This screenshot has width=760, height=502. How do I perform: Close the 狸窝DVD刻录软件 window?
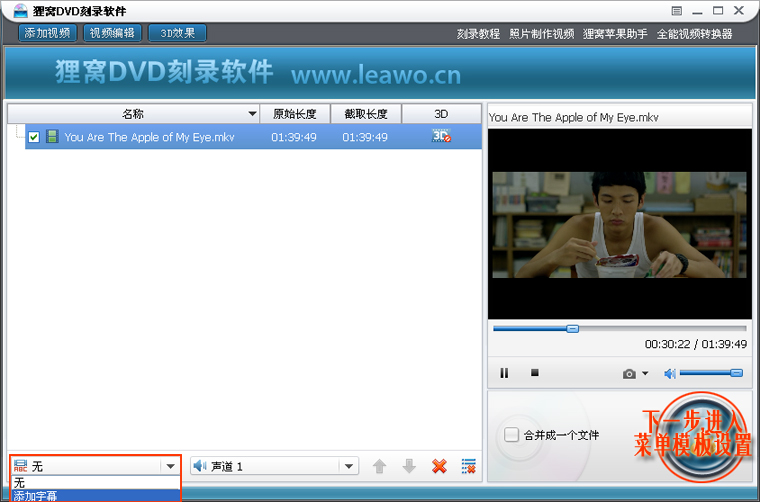click(739, 10)
